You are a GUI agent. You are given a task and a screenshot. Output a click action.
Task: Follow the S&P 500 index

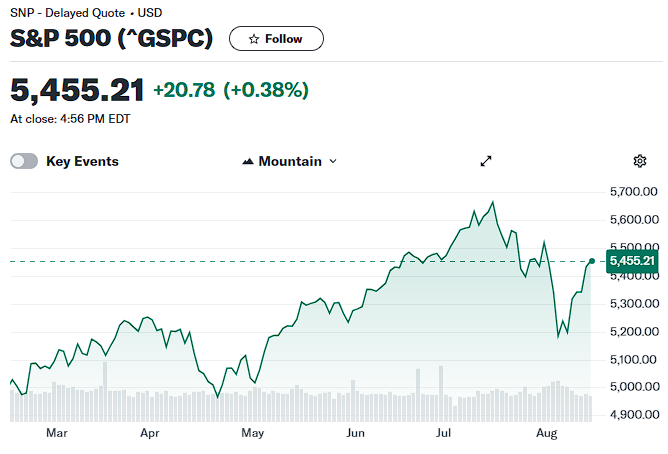point(276,39)
